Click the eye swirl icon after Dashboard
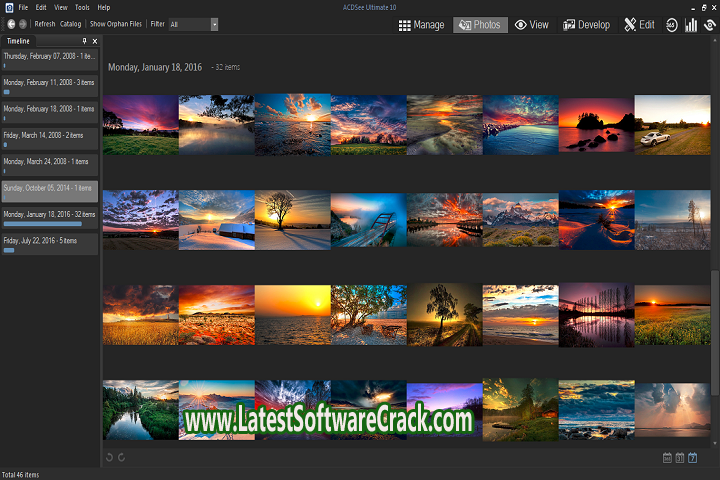The height and width of the screenshot is (480, 720). point(710,25)
